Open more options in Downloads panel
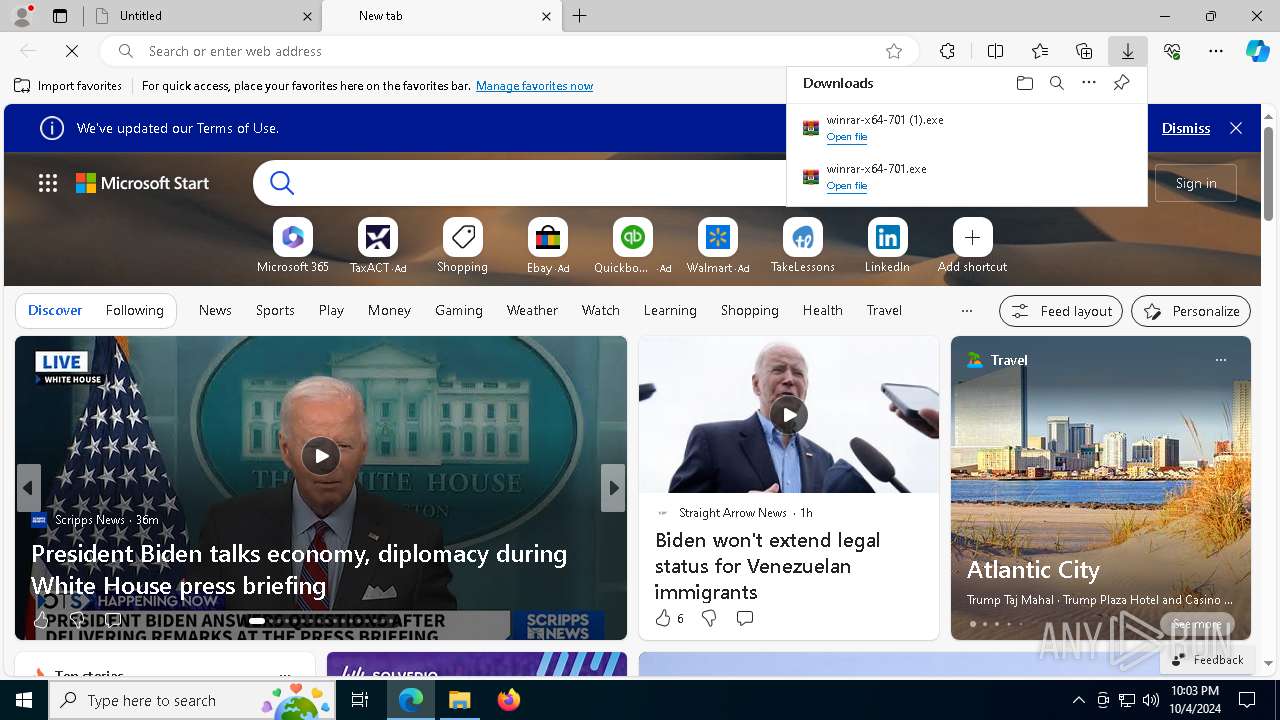The image size is (1280, 720). tap(1089, 83)
